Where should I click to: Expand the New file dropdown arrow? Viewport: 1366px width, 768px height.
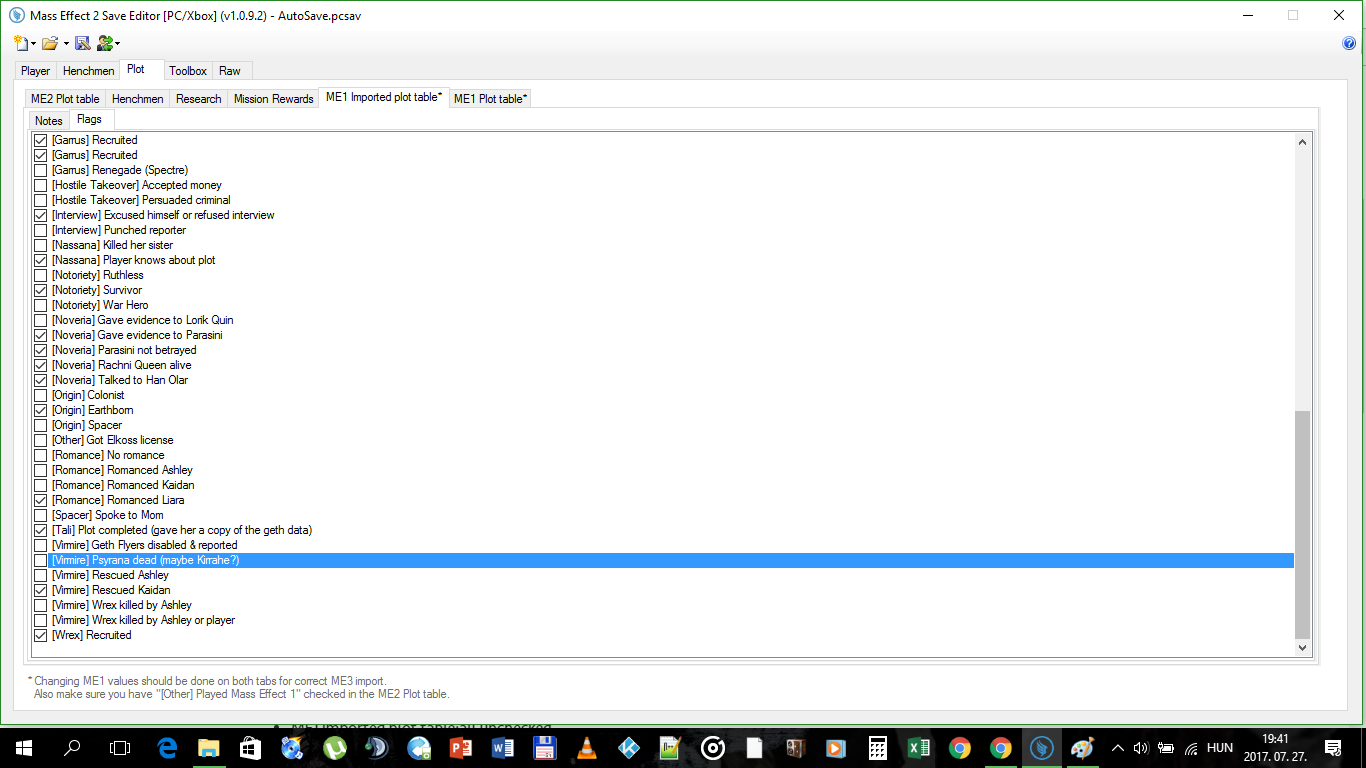click(33, 44)
